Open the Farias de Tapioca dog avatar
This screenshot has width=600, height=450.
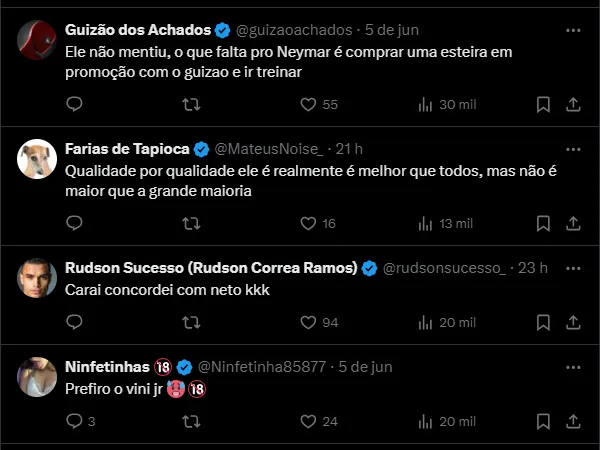point(37,158)
